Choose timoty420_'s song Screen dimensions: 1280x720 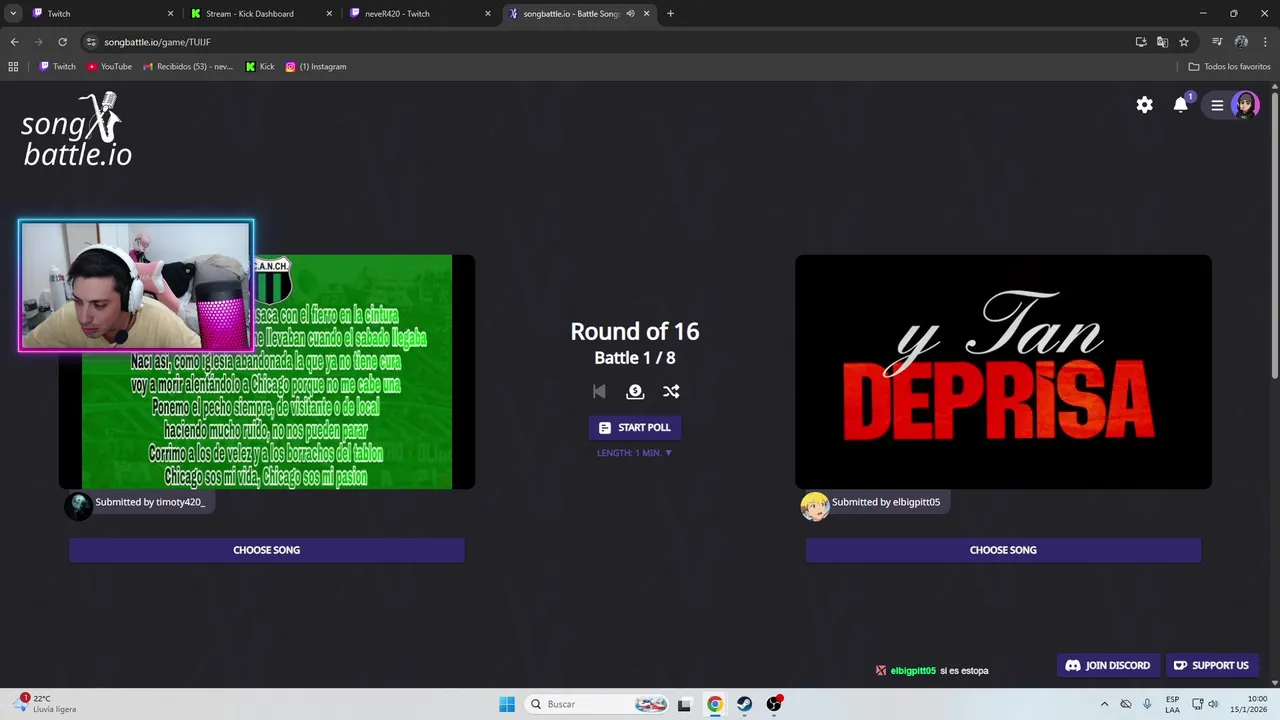(x=267, y=550)
